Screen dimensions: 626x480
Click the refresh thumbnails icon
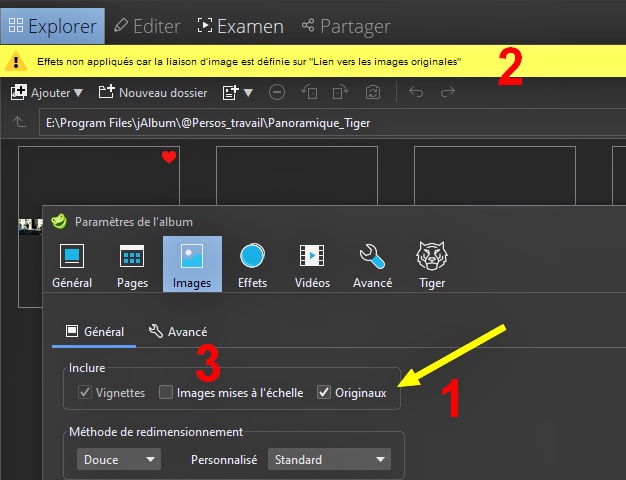coord(373,92)
